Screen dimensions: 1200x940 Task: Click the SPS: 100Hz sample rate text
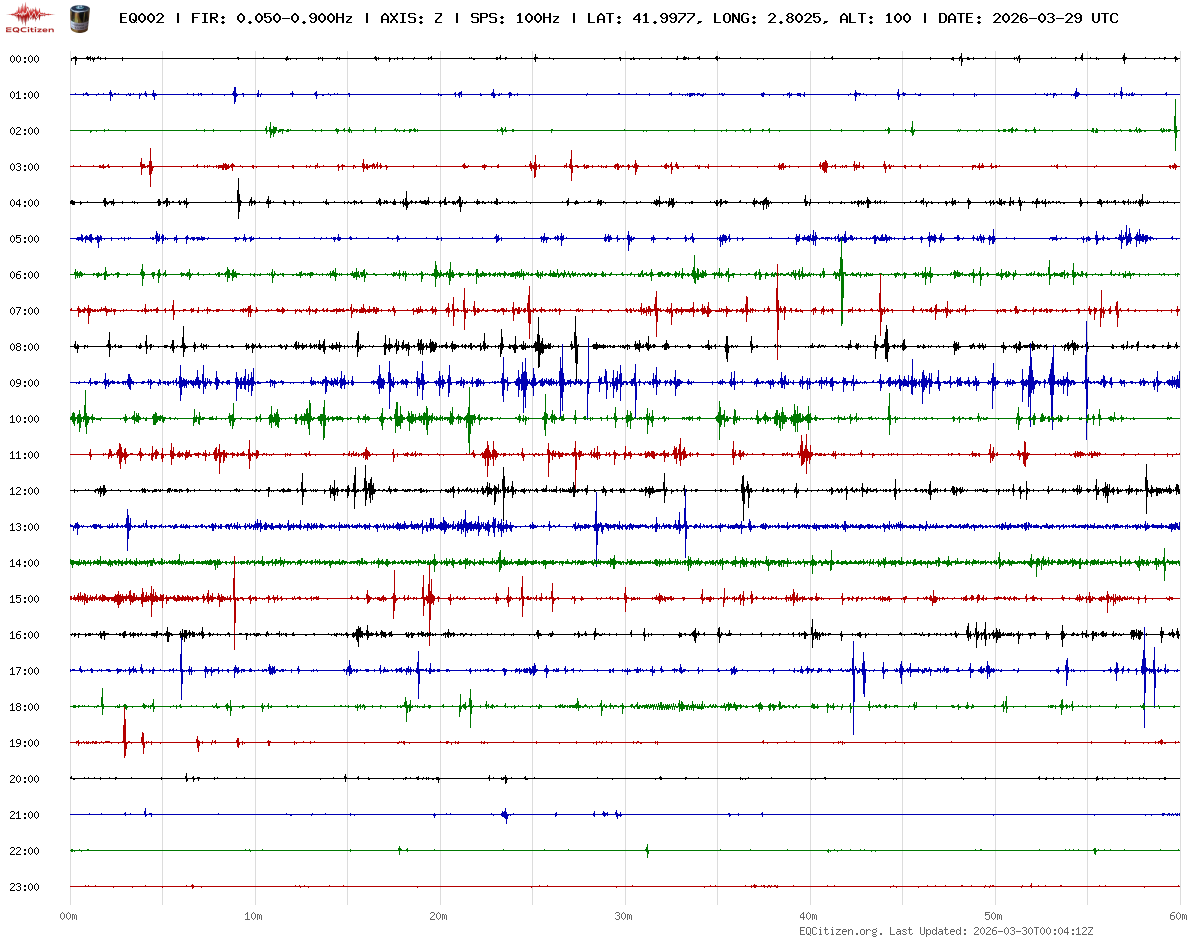pos(513,18)
